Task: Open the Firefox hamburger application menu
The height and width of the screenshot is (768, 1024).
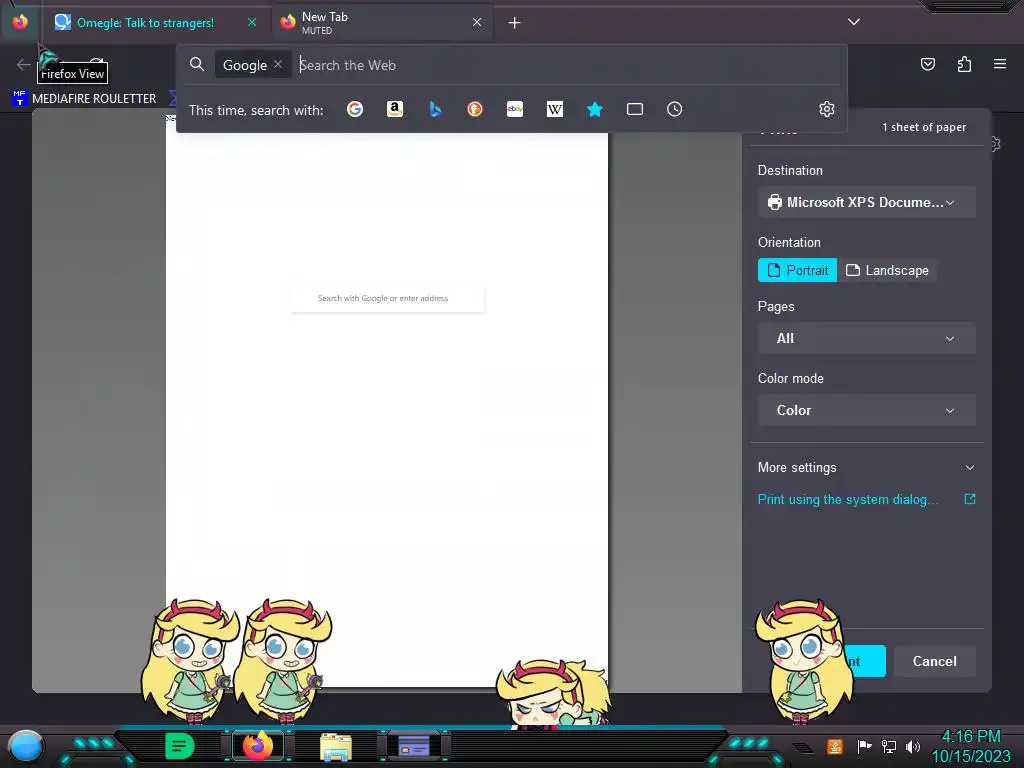Action: pos(1000,64)
